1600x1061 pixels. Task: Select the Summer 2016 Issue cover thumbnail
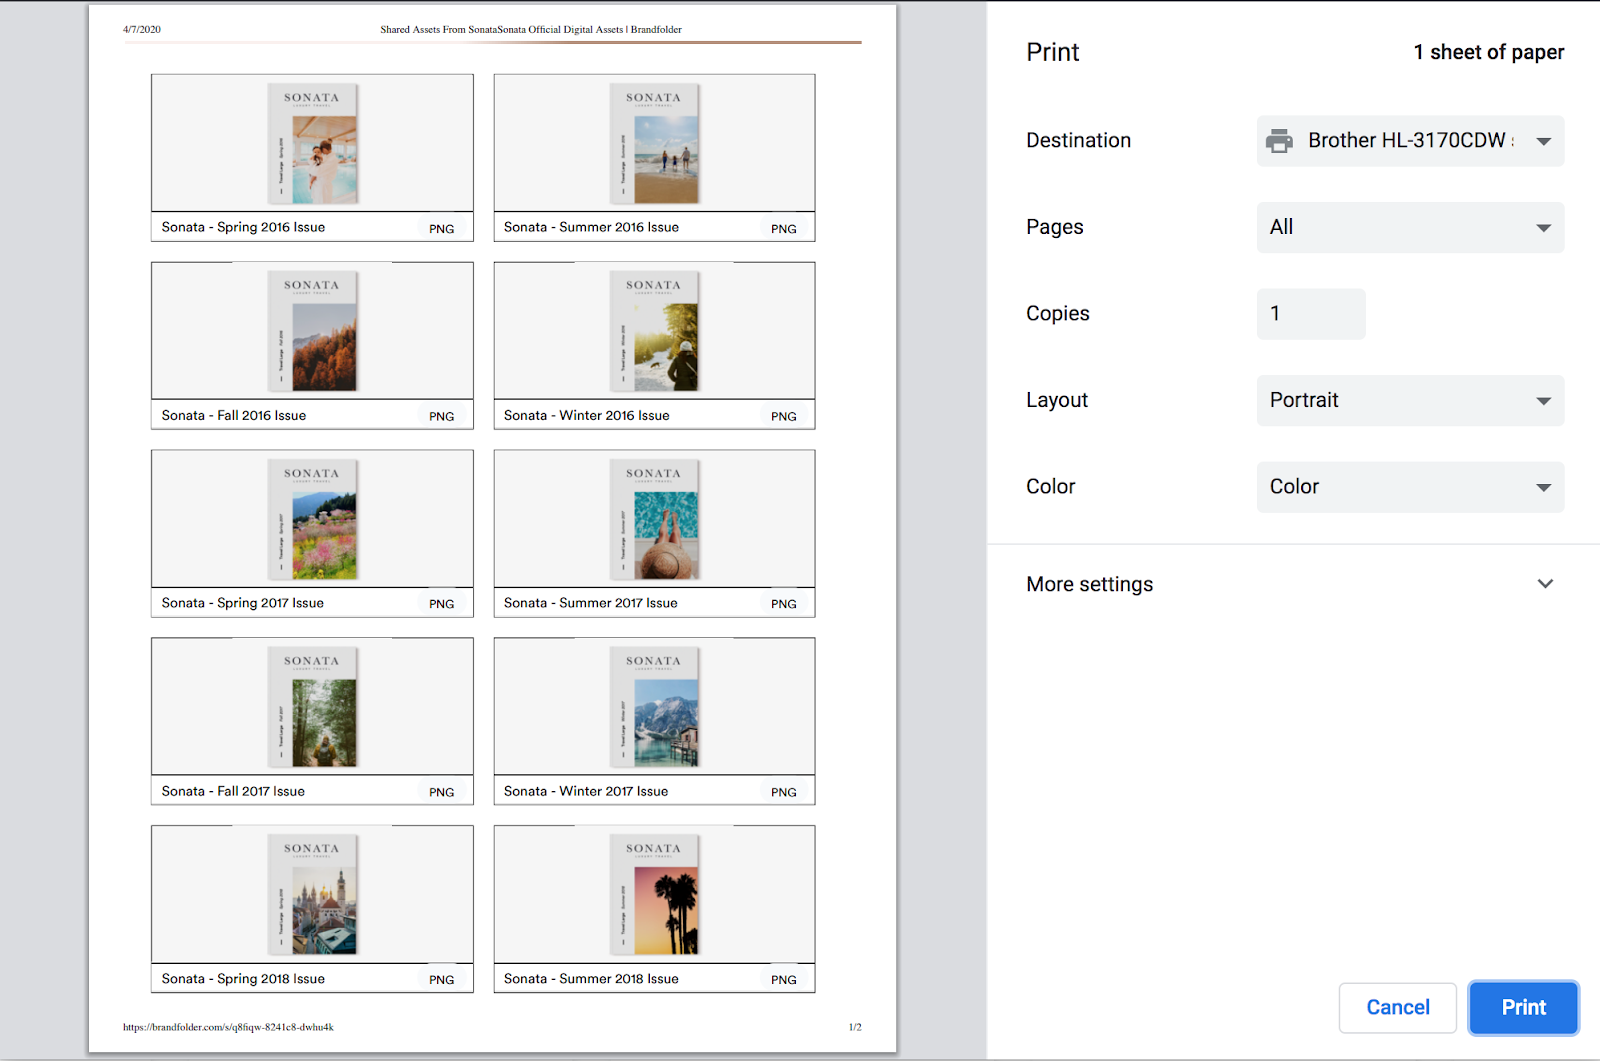coord(655,144)
